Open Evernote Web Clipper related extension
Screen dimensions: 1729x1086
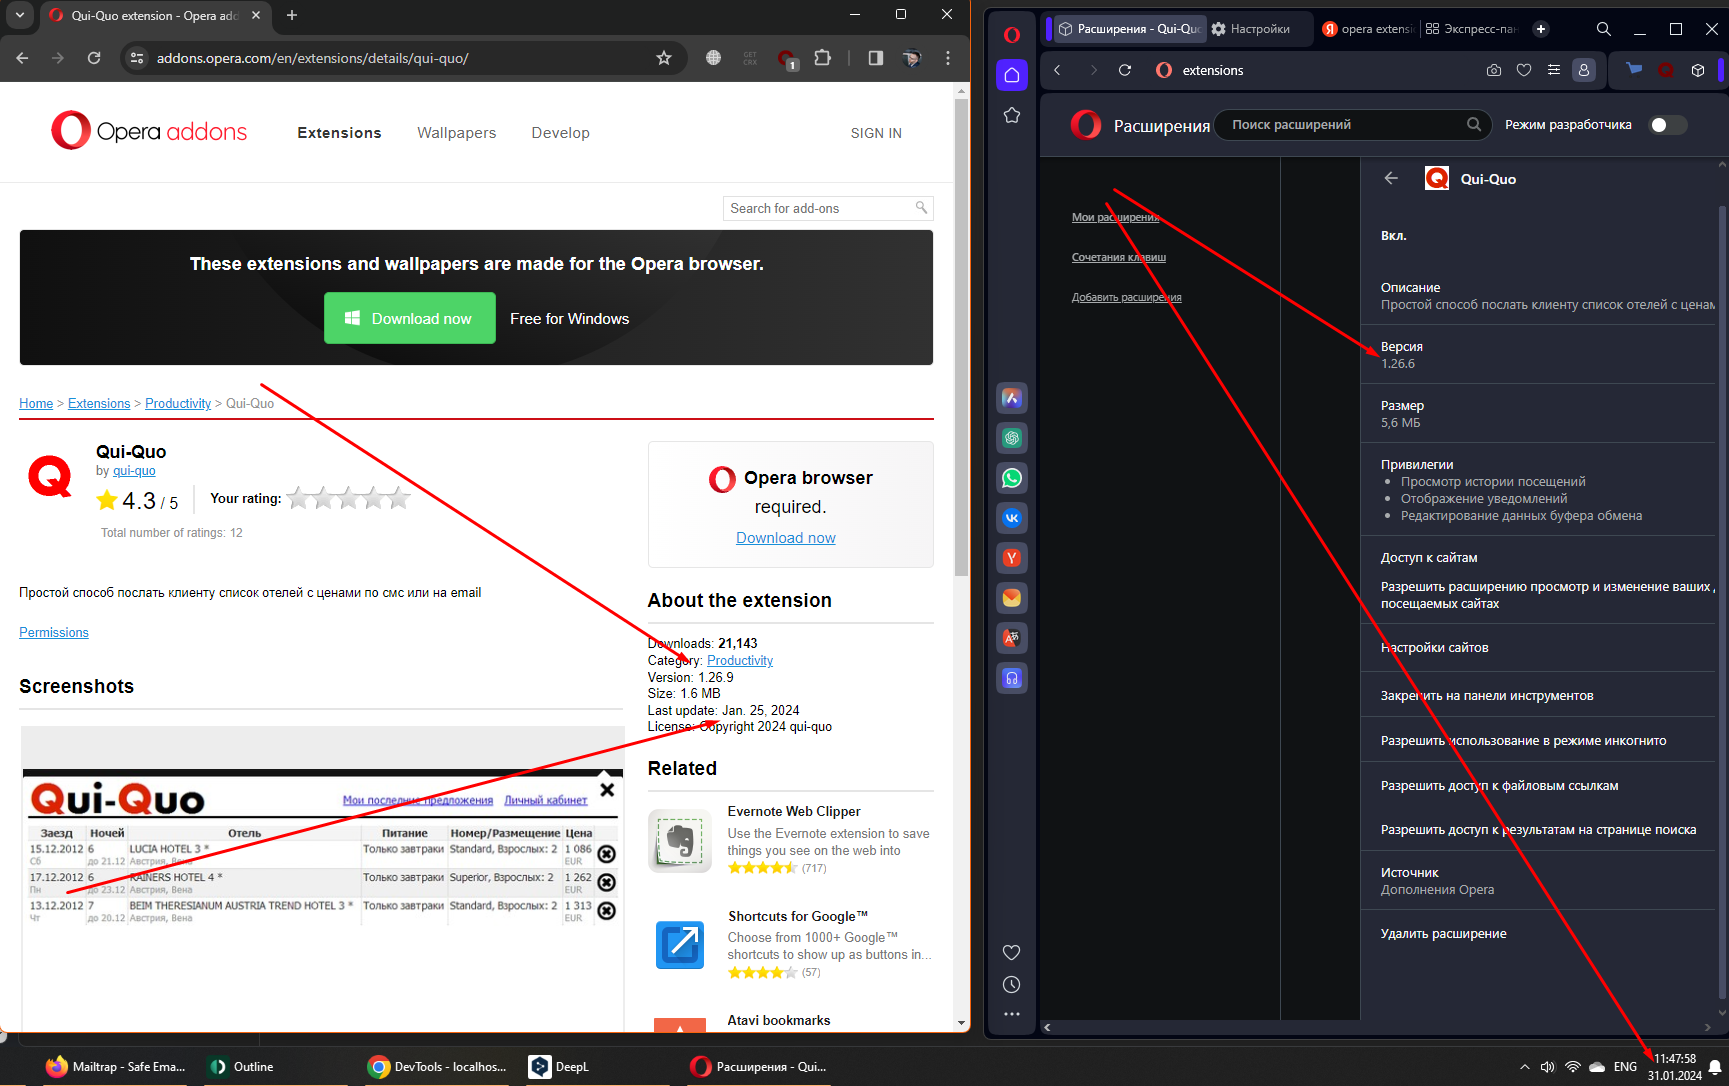point(794,811)
